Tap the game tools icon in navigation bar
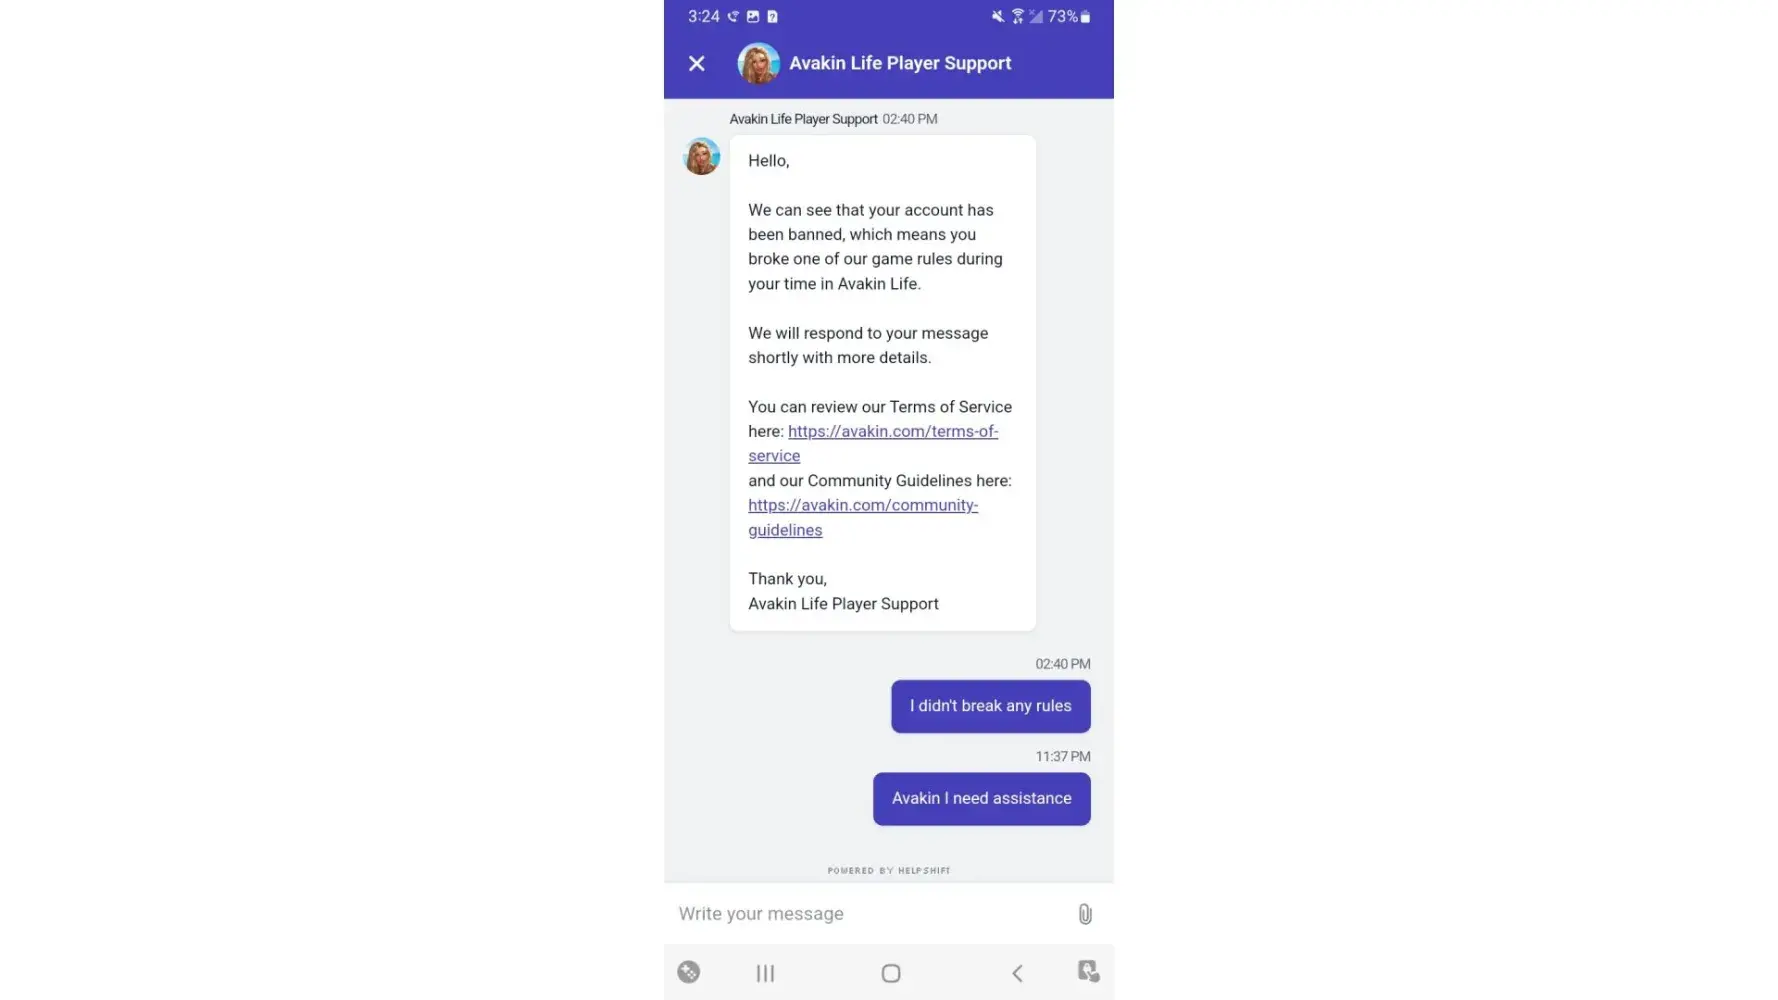This screenshot has width=1778, height=1000. (x=688, y=972)
